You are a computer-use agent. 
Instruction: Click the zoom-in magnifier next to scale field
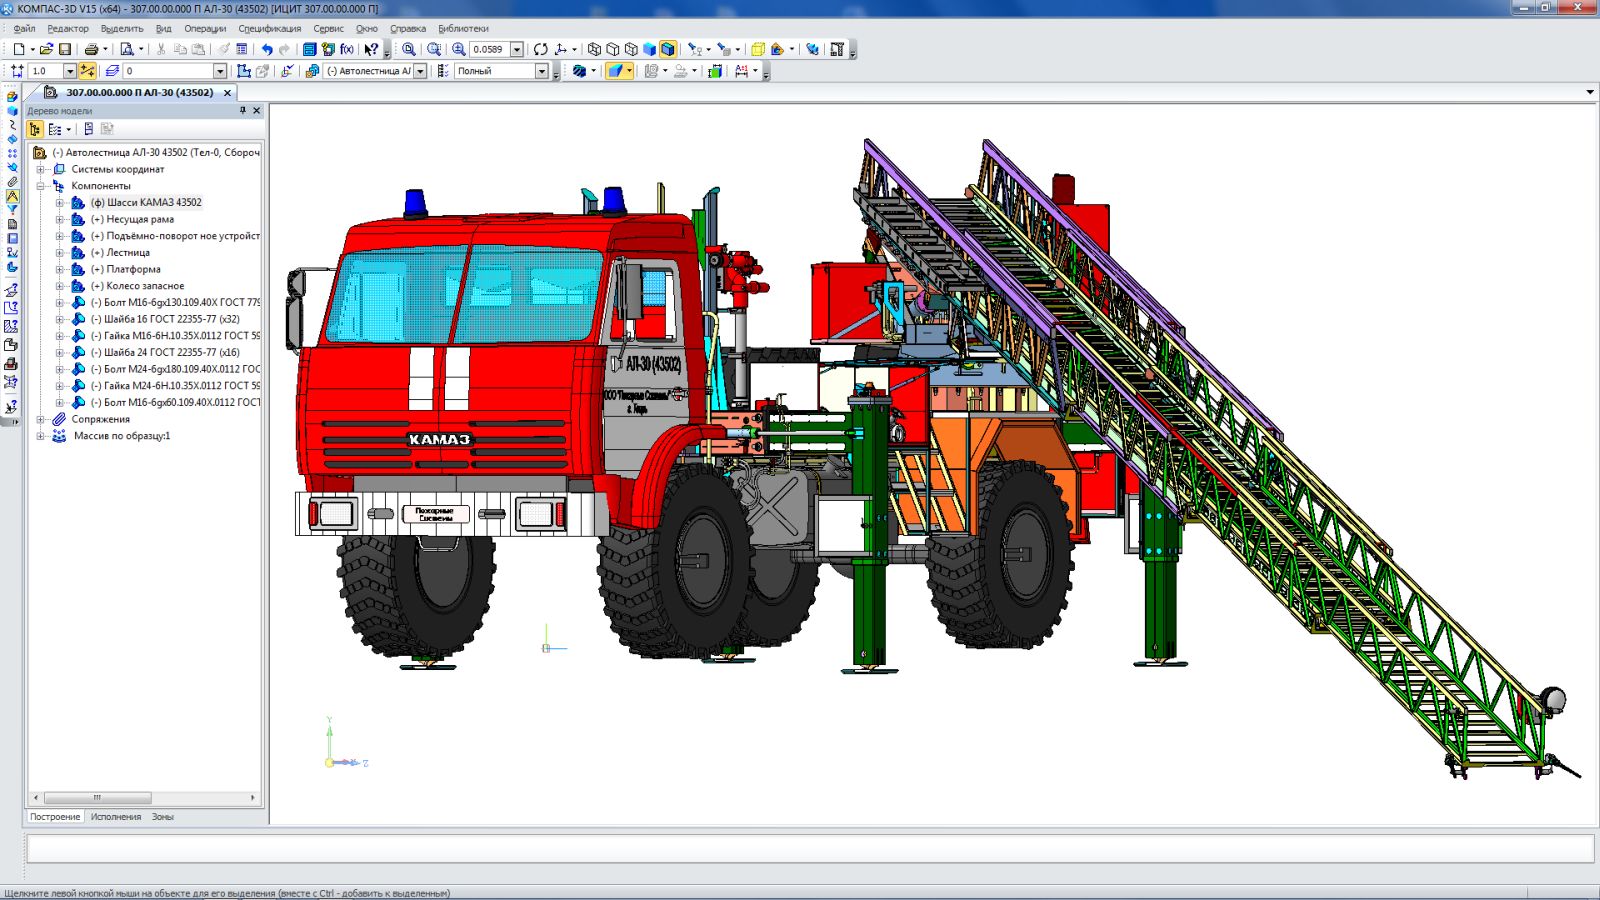click(x=458, y=49)
